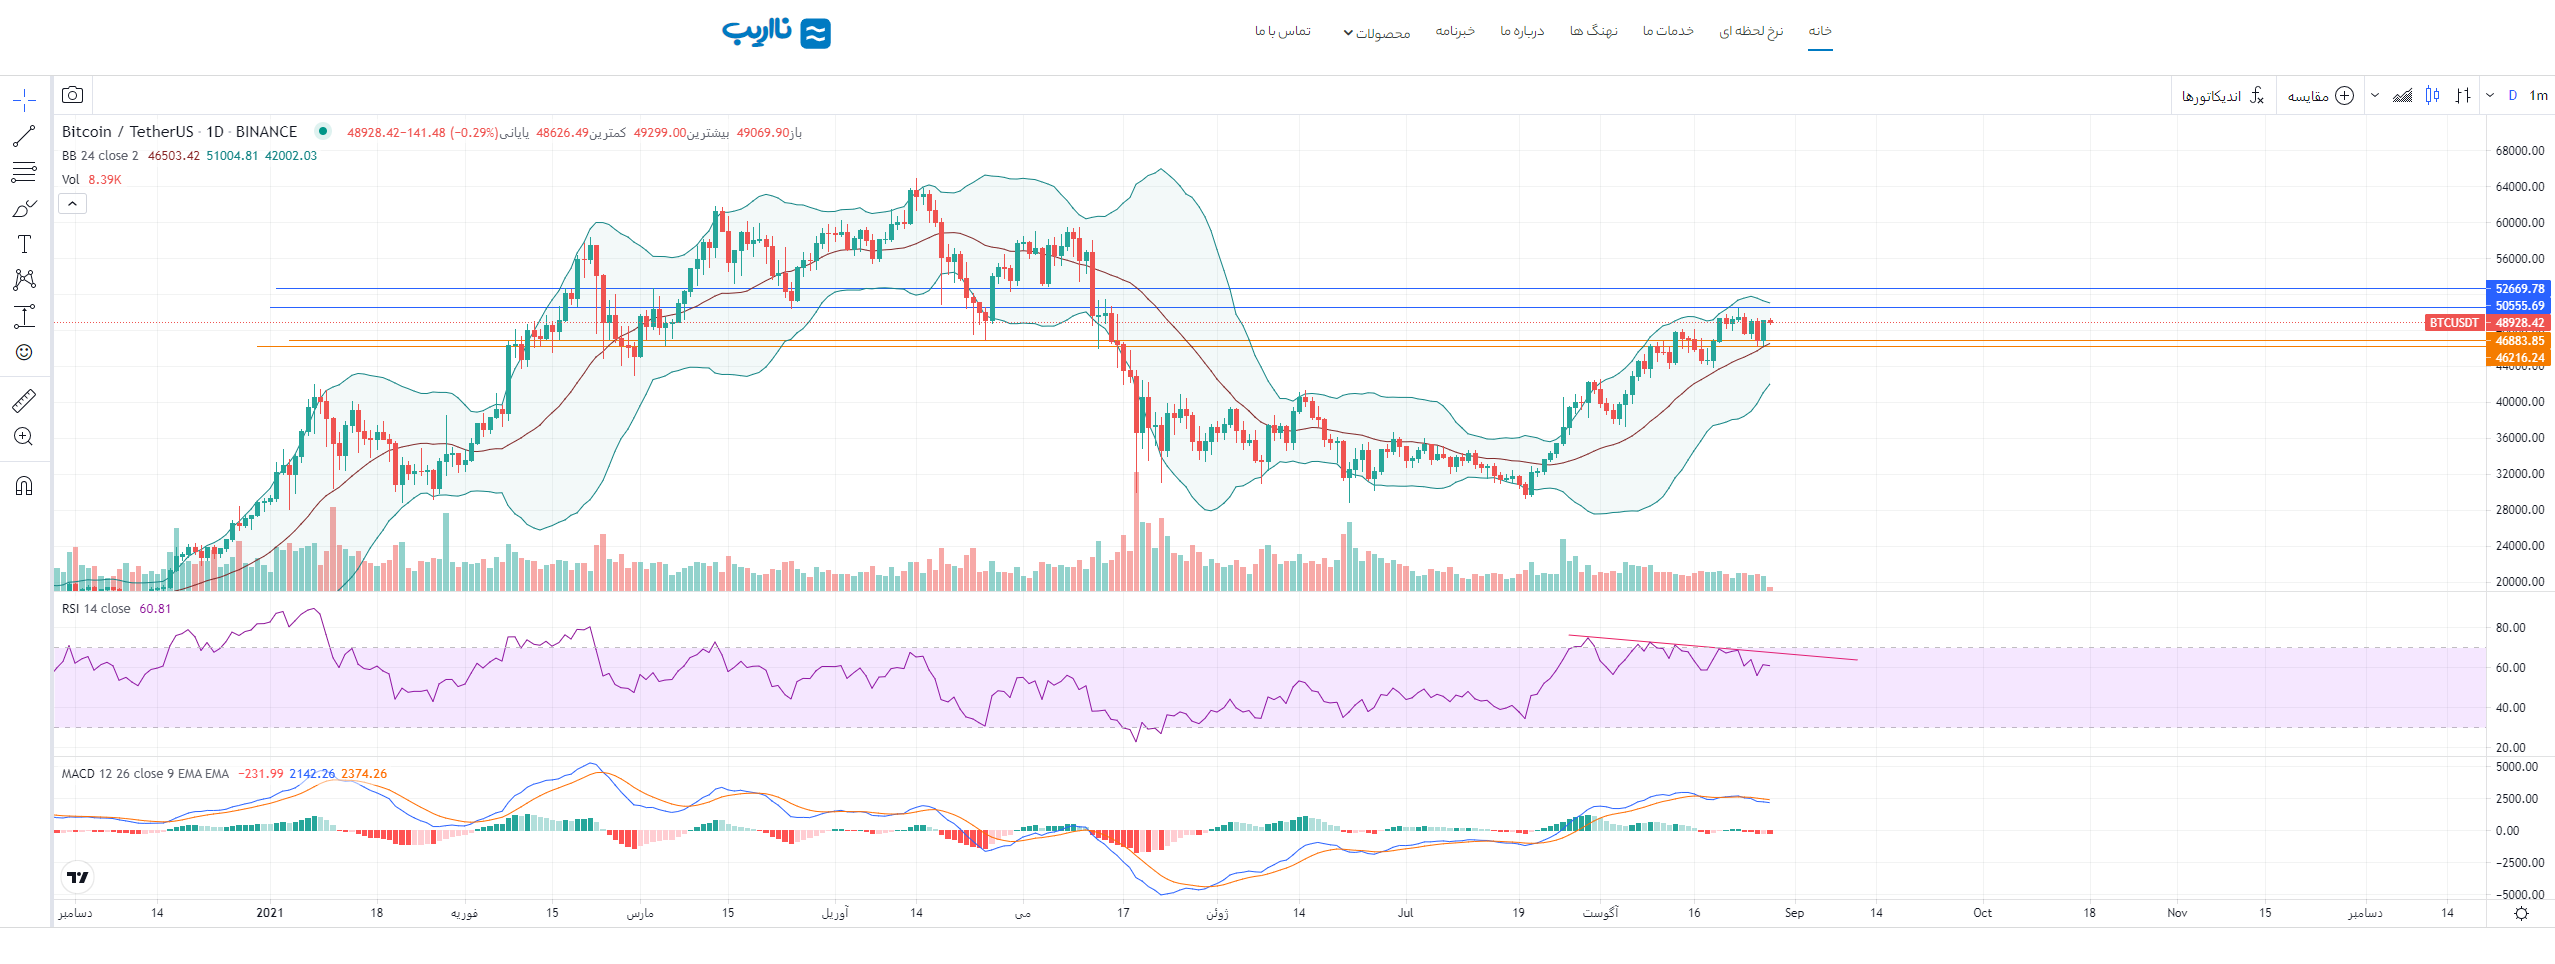Viewport: 2555px width, 964px height.
Task: Click the market open status dot
Action: pyautogui.click(x=322, y=131)
